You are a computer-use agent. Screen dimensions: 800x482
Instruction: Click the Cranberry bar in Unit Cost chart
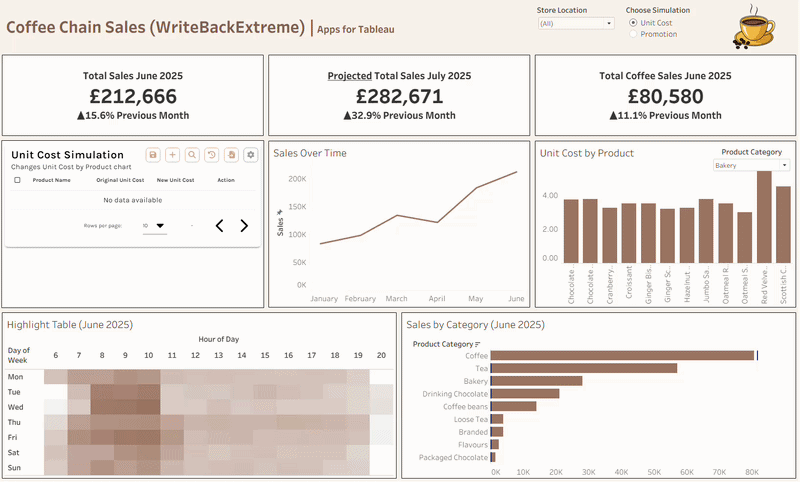[x=609, y=236]
